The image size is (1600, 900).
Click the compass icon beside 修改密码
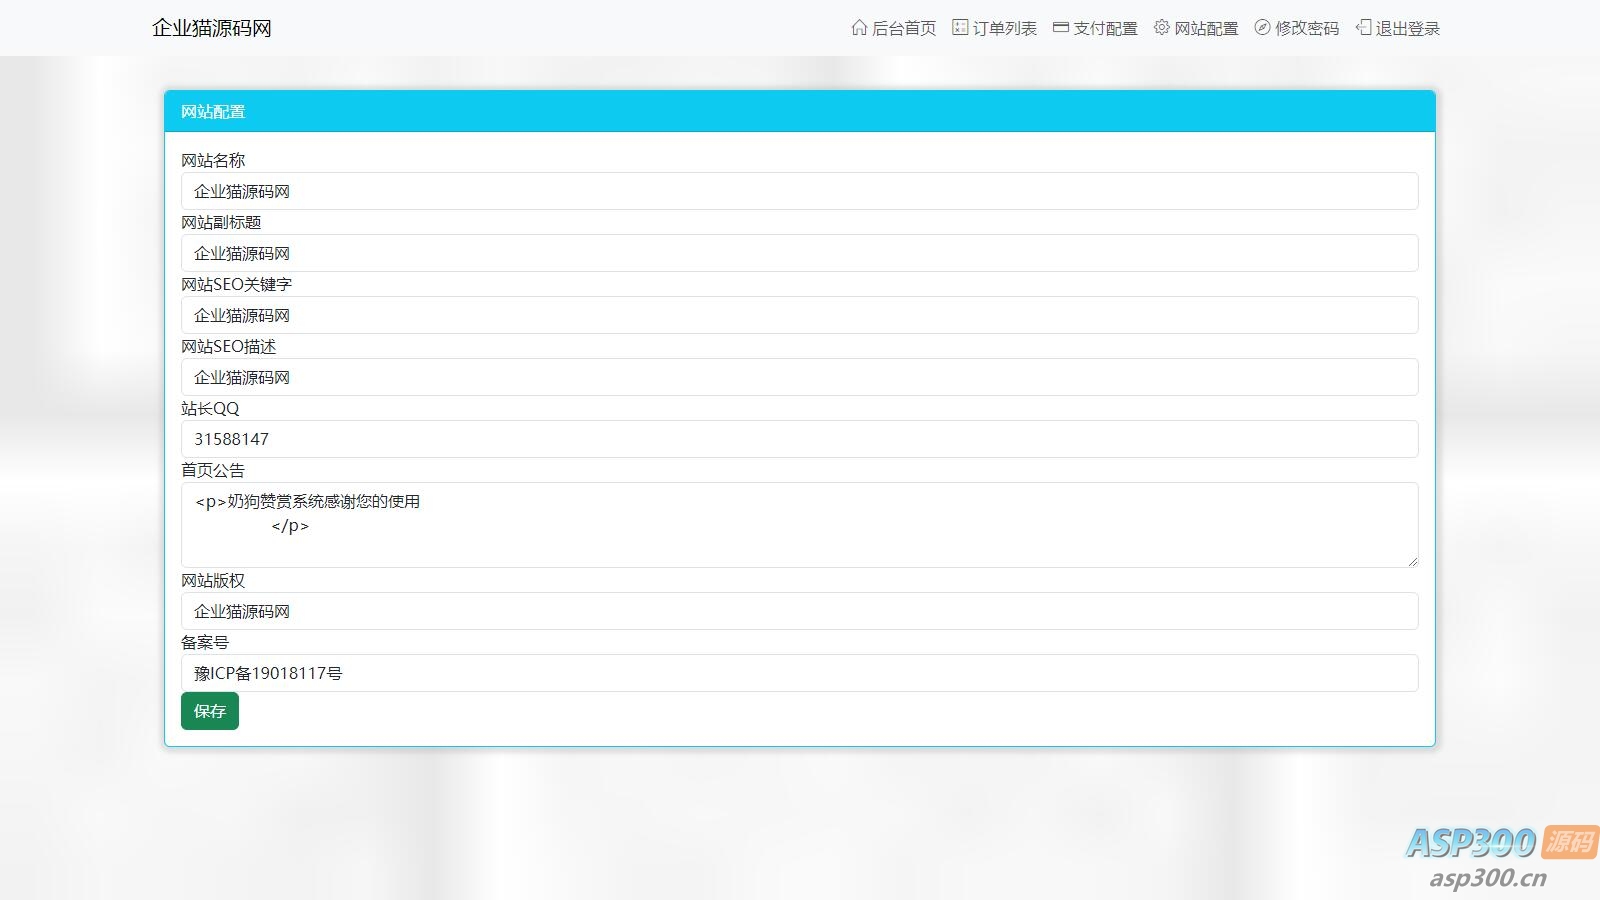click(x=1262, y=28)
